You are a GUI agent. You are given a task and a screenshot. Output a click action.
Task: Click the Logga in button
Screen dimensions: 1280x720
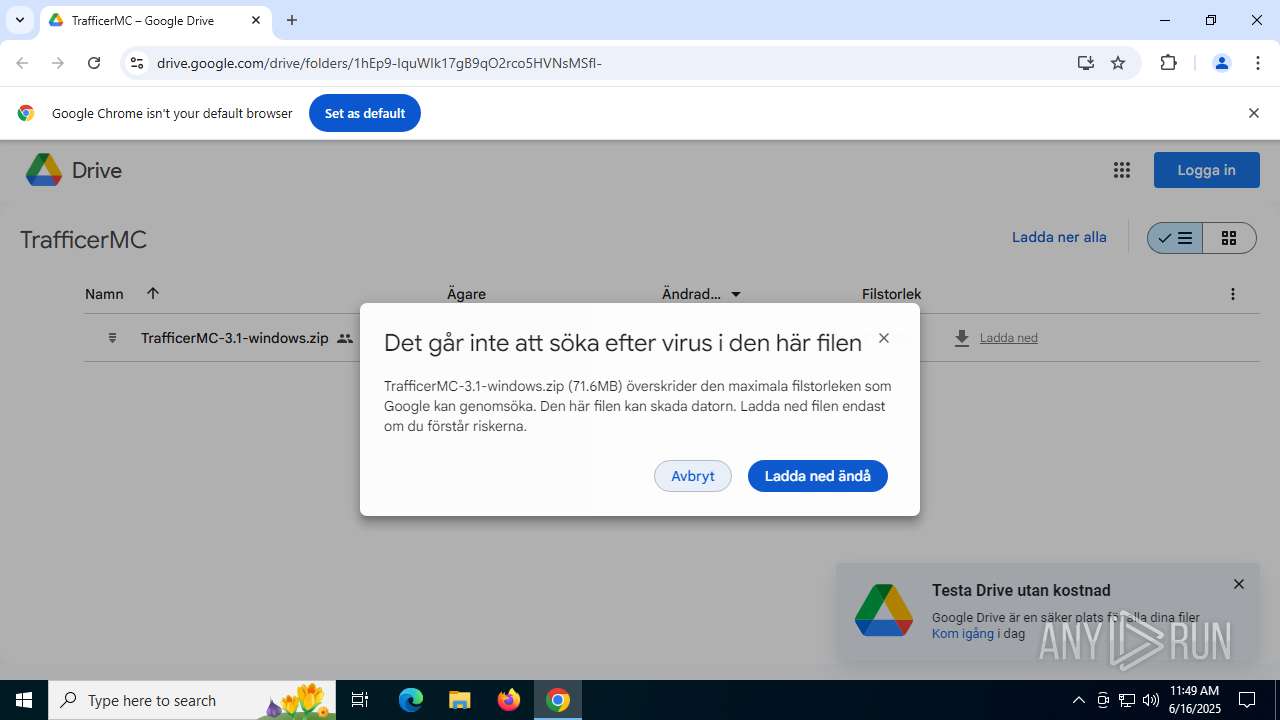[x=1206, y=170]
